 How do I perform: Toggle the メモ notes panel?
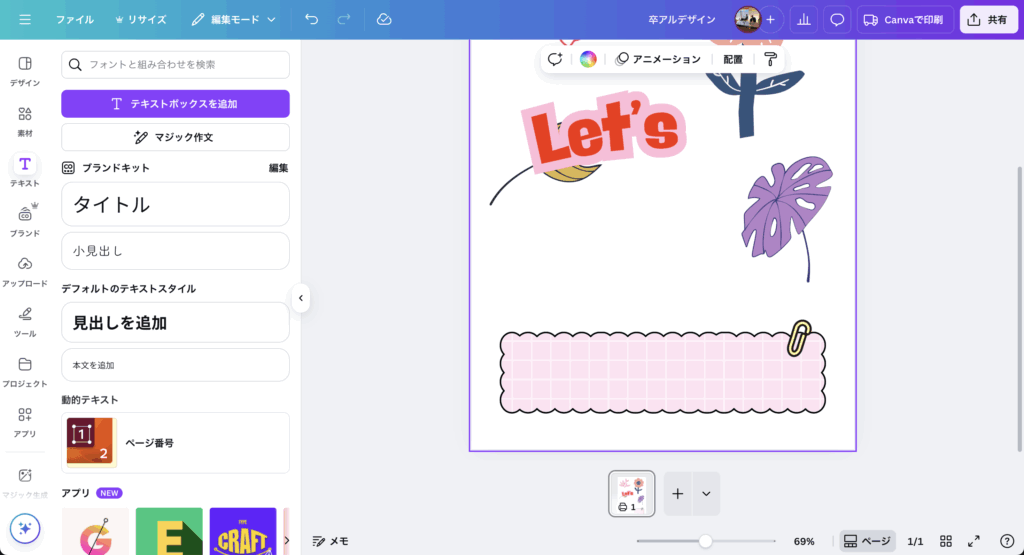331,541
